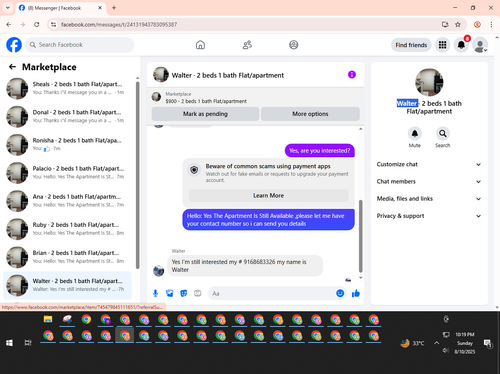Open the Palacio conversation
Image resolution: width=500 pixels, height=374 pixels.
[68, 173]
